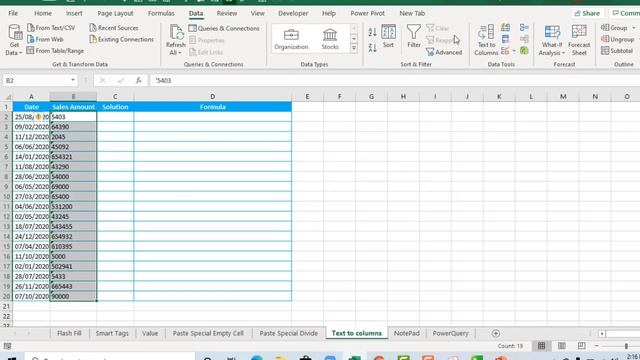Open the Page Layout tab

click(115, 13)
